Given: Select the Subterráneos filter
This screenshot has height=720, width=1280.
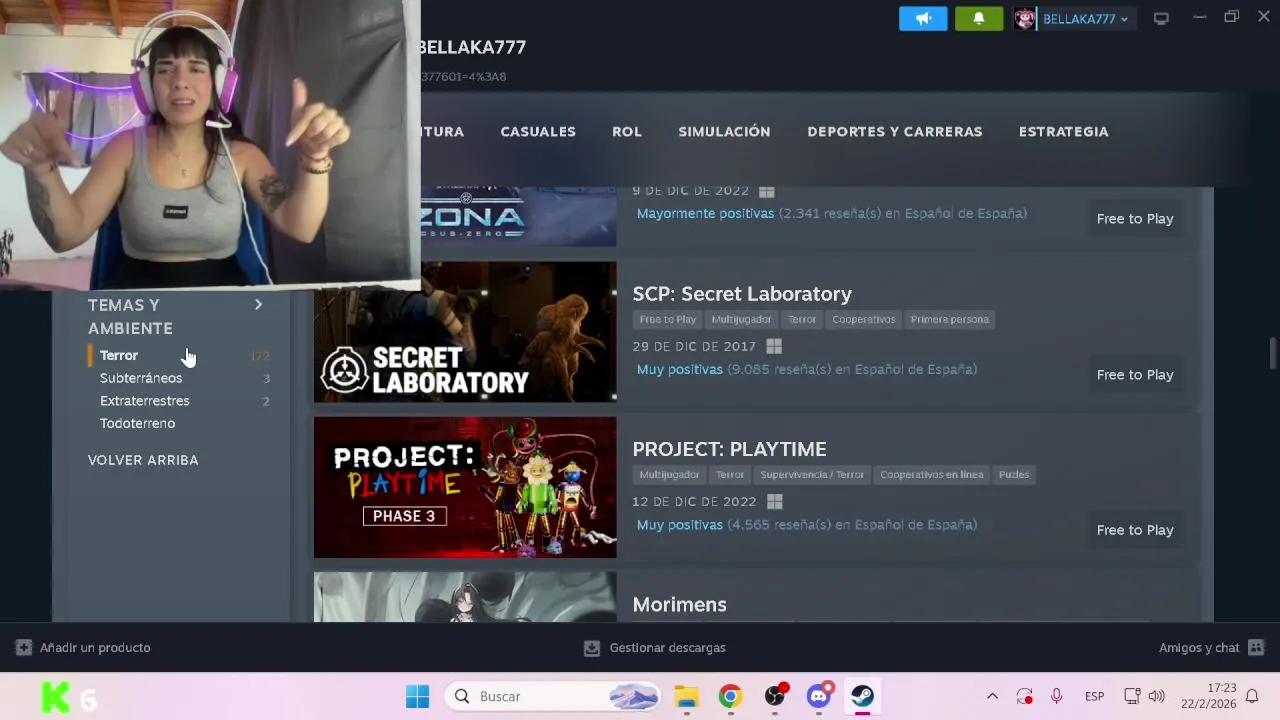Looking at the screenshot, I should tap(141, 378).
